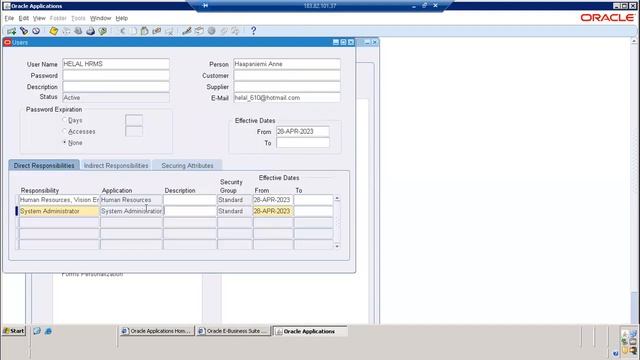Click the Person field showing Haapaniemi Anne
Screen dimensions: 640x360
click(x=287, y=64)
